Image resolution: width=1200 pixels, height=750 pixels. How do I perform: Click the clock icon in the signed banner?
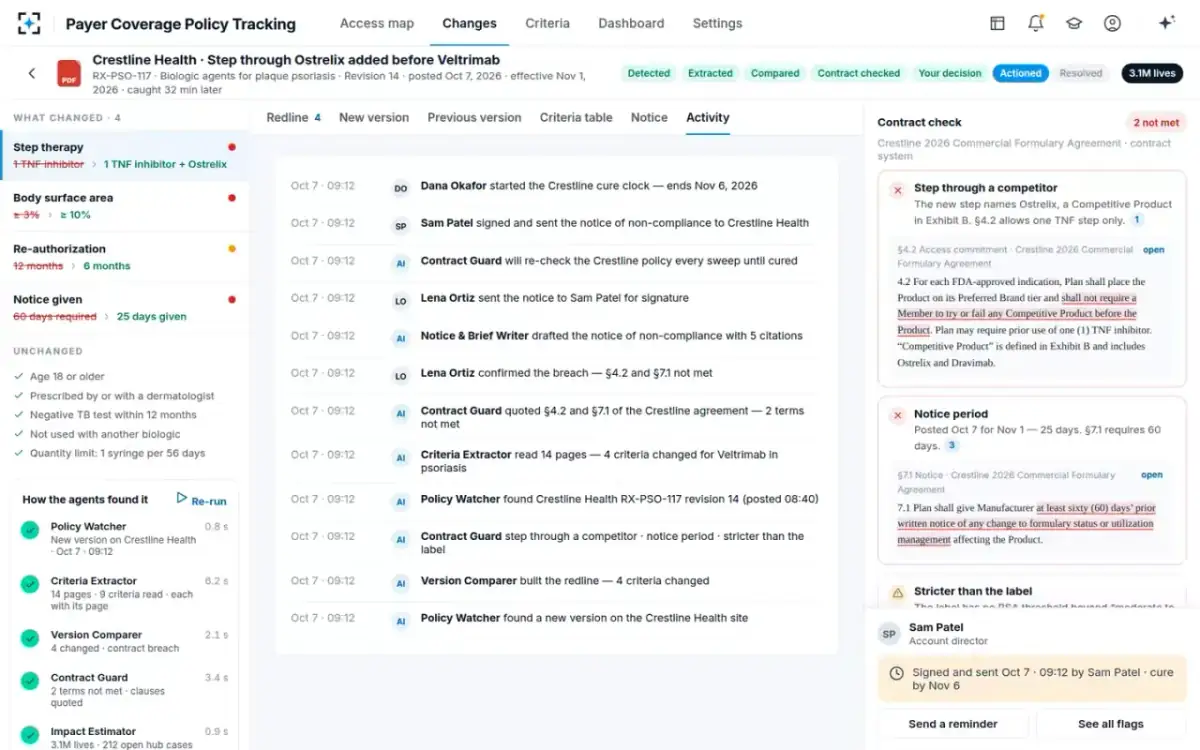point(896,673)
